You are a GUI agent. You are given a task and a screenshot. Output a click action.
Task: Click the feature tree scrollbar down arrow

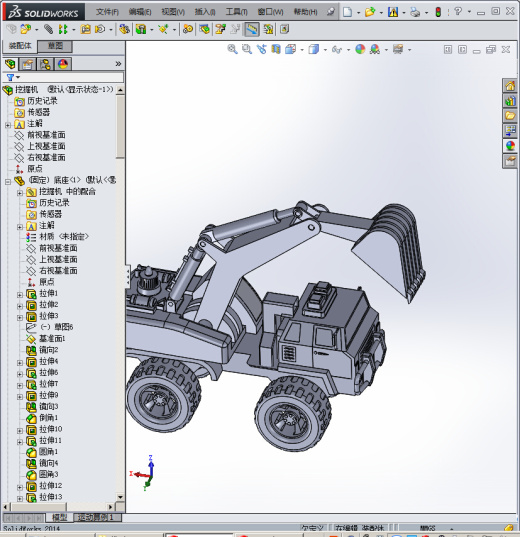120,497
